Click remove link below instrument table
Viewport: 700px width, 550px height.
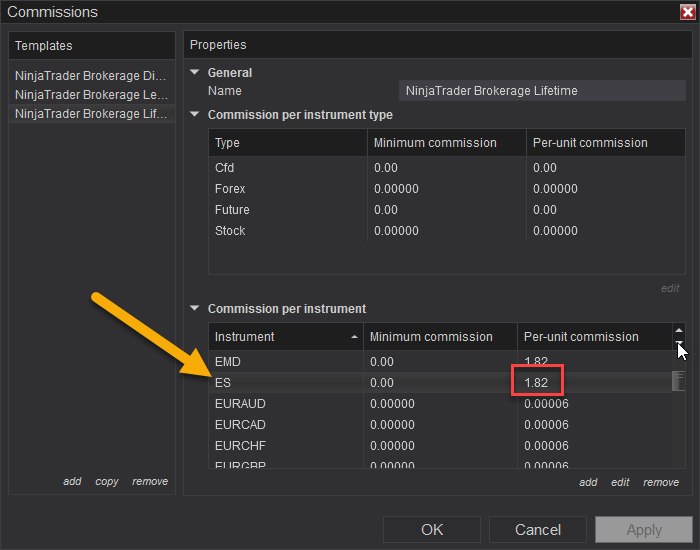click(x=661, y=482)
